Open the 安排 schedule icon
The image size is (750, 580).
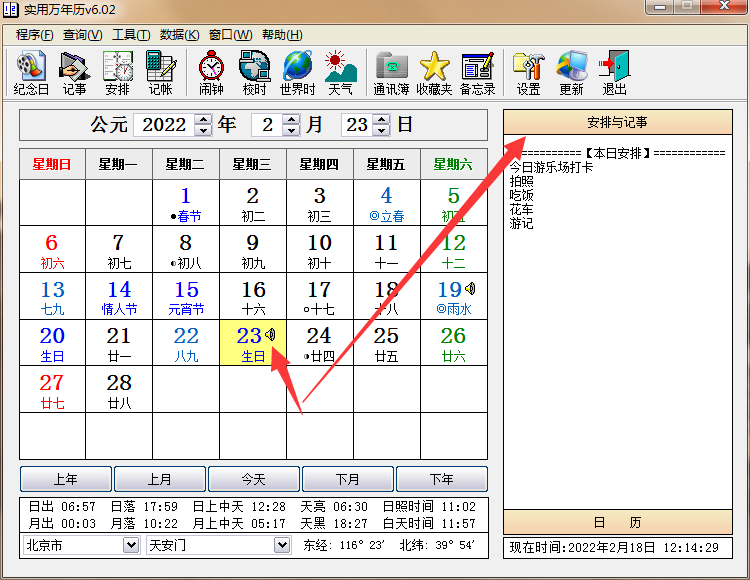(117, 73)
